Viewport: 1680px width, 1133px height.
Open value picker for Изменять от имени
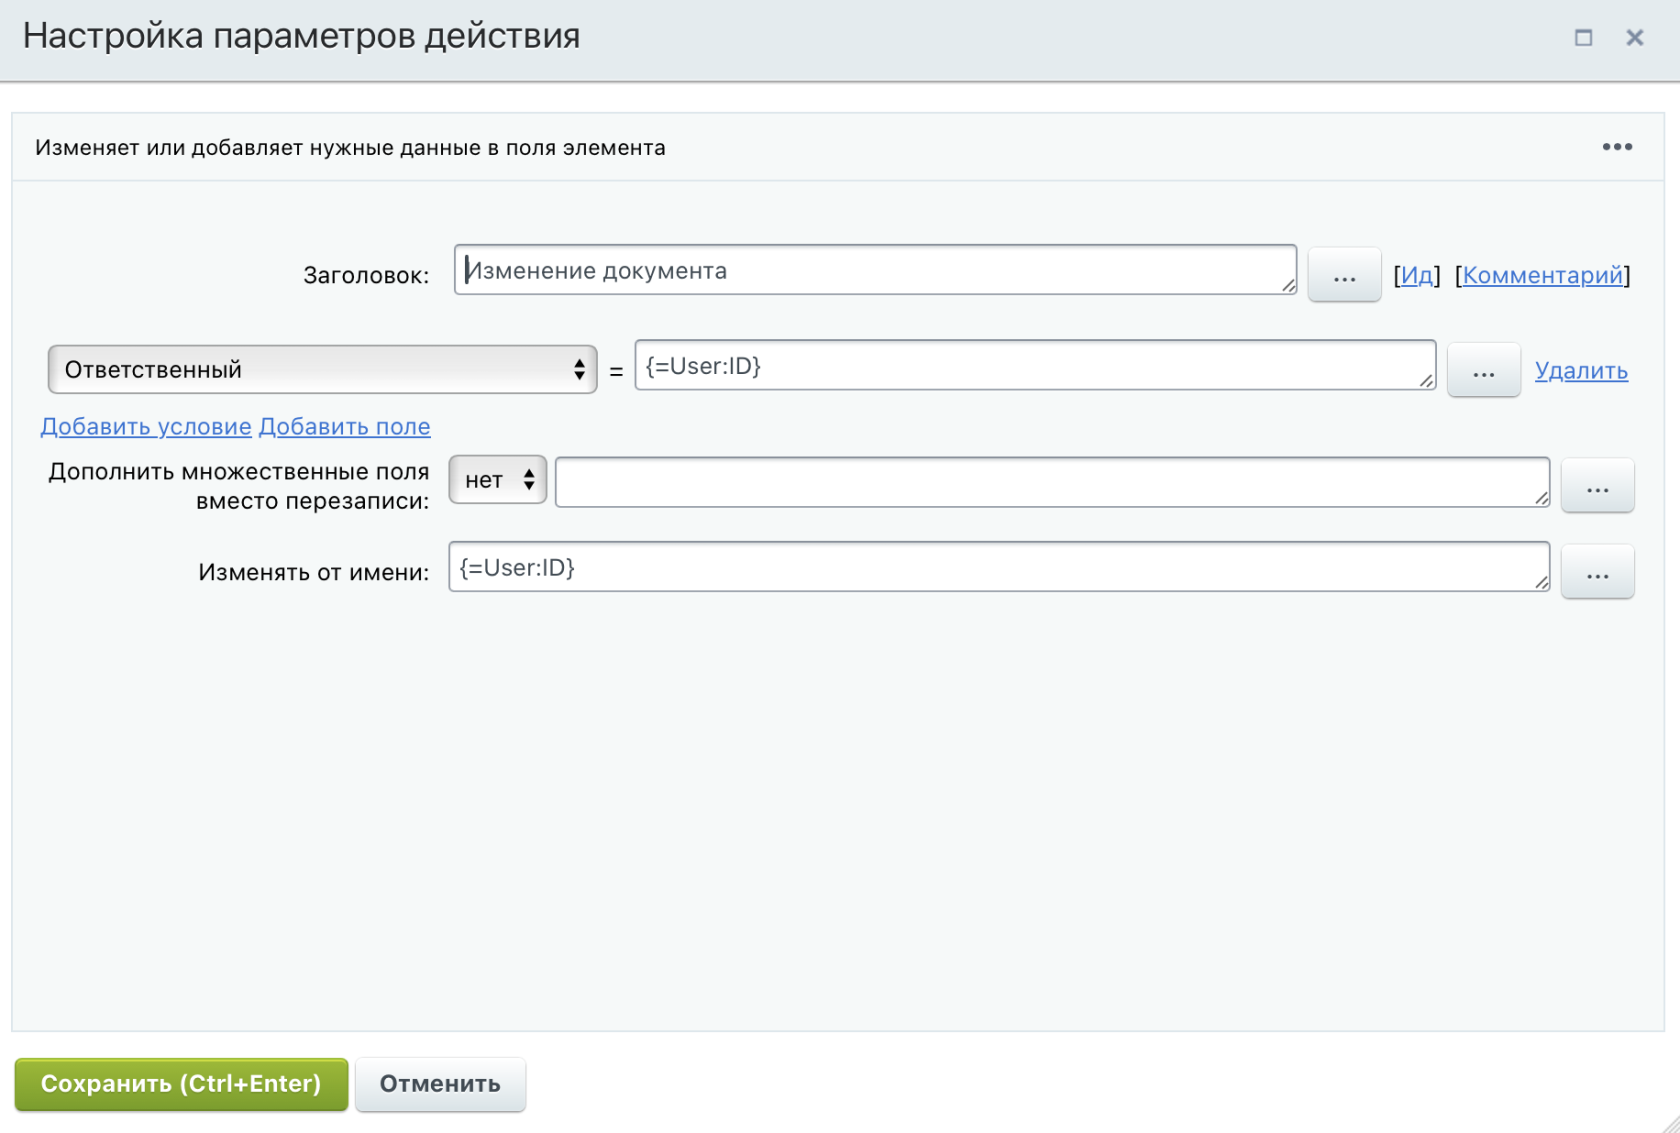1597,572
